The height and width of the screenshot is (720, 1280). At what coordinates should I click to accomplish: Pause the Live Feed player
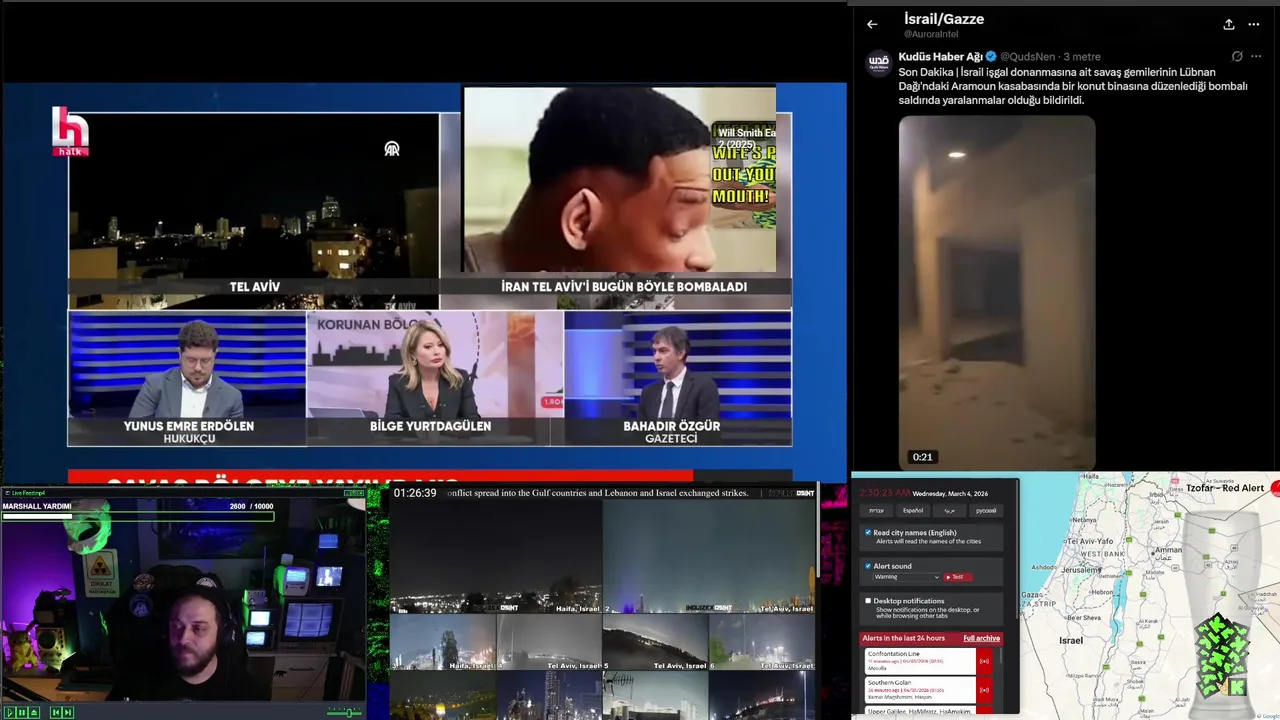click(x=22, y=712)
